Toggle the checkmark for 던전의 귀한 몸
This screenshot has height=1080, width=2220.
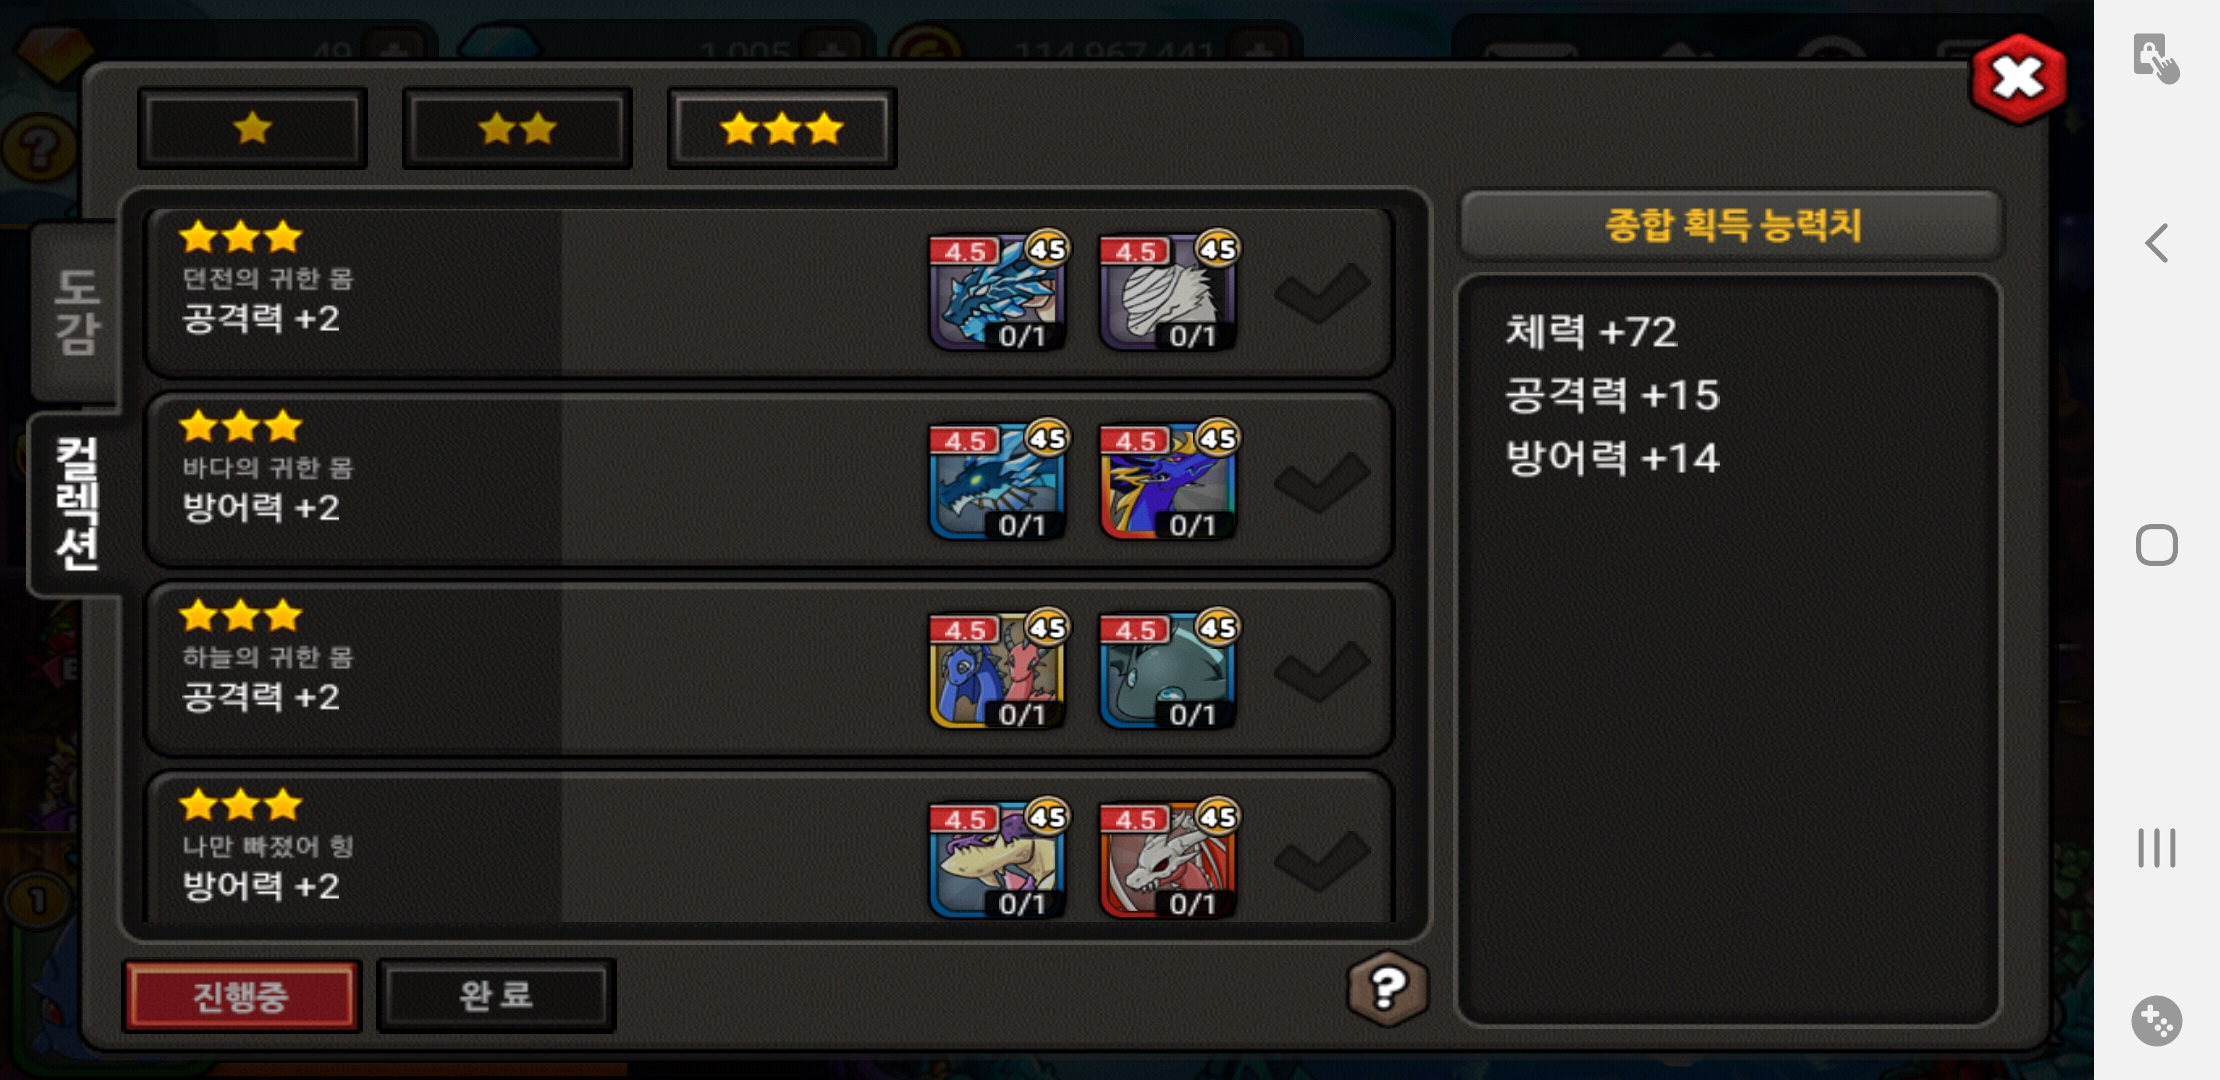point(1322,293)
